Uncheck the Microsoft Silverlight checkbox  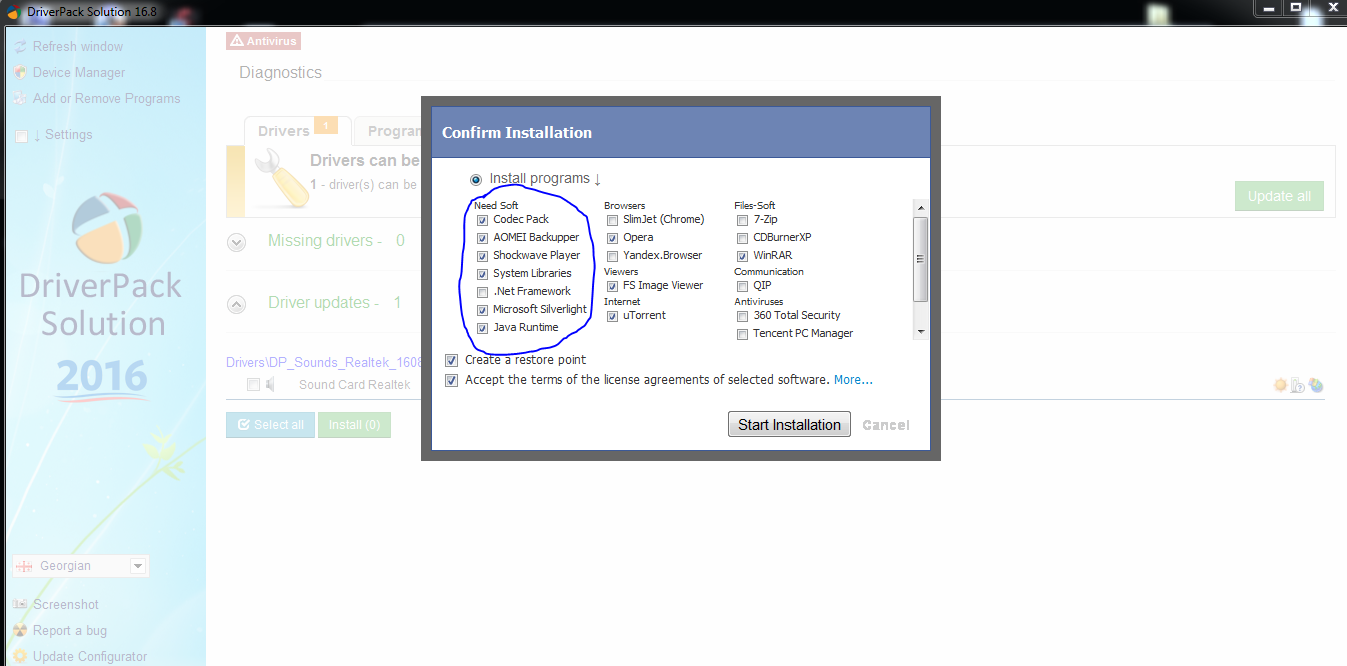click(483, 310)
